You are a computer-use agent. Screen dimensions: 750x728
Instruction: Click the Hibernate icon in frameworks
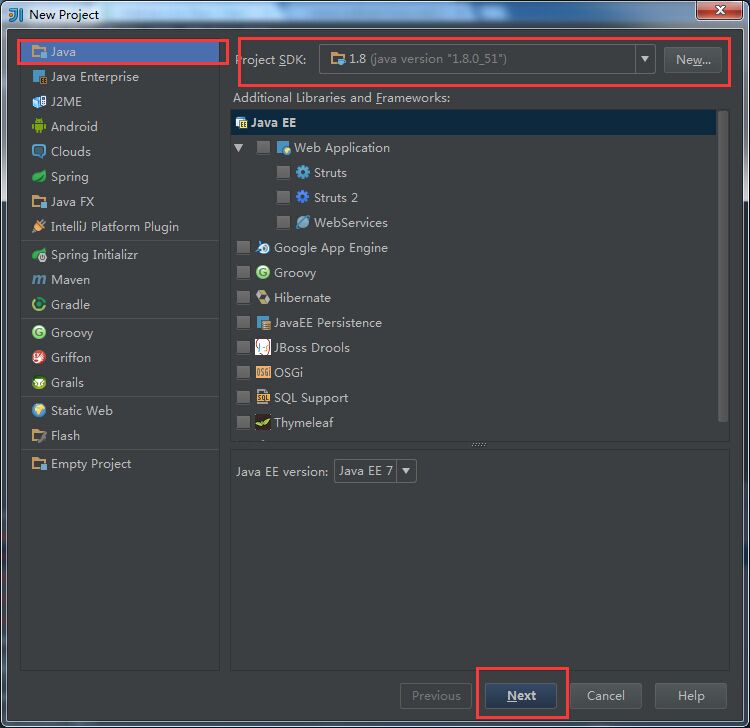(x=263, y=297)
